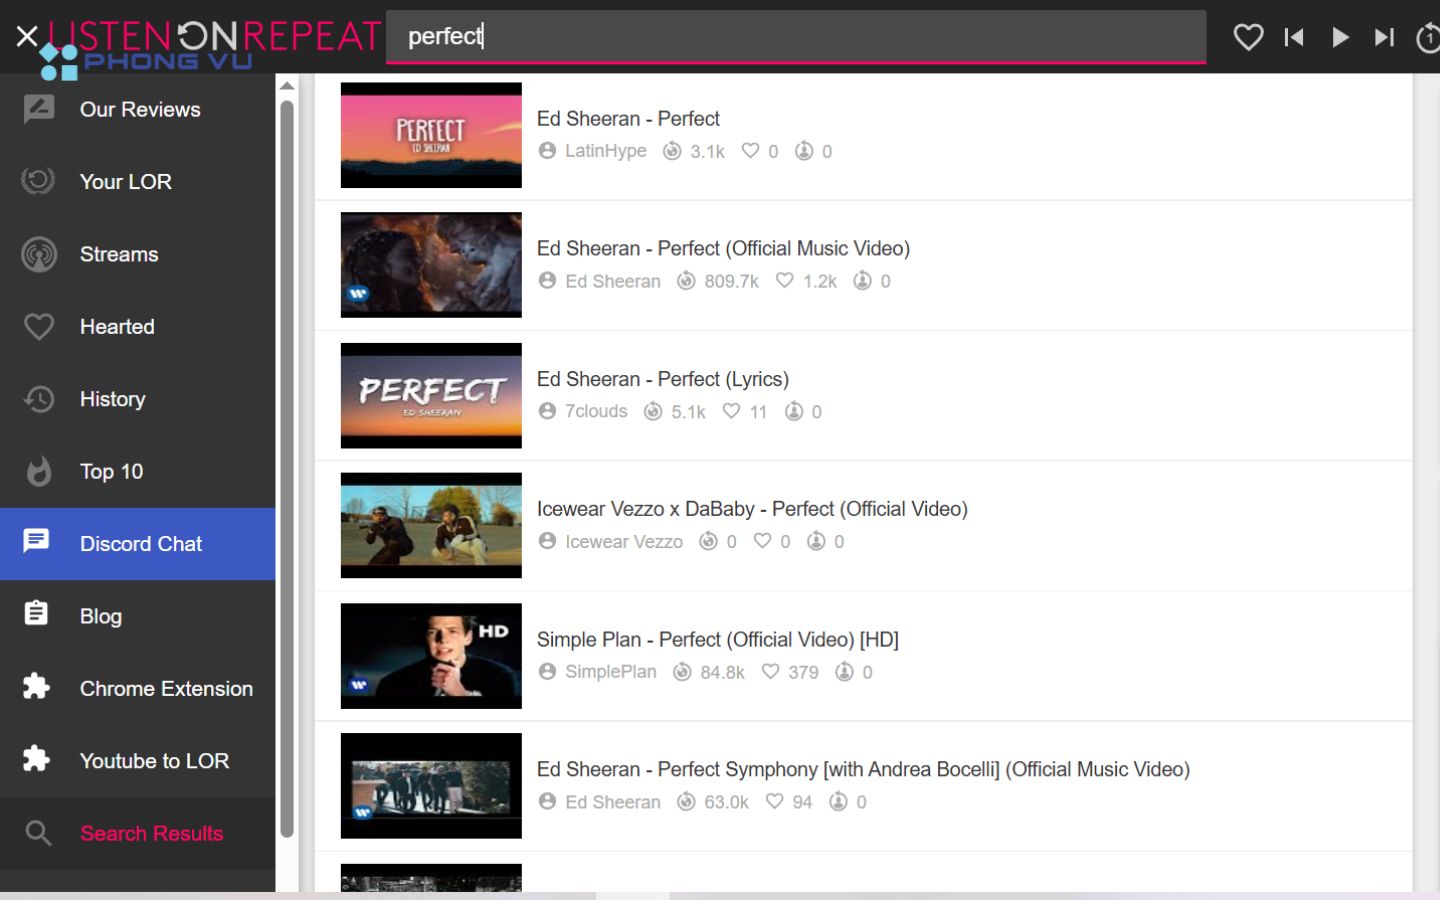Screen dimensions: 1440x900
Task: Click the Streams broadcast icon
Action: tap(39, 254)
